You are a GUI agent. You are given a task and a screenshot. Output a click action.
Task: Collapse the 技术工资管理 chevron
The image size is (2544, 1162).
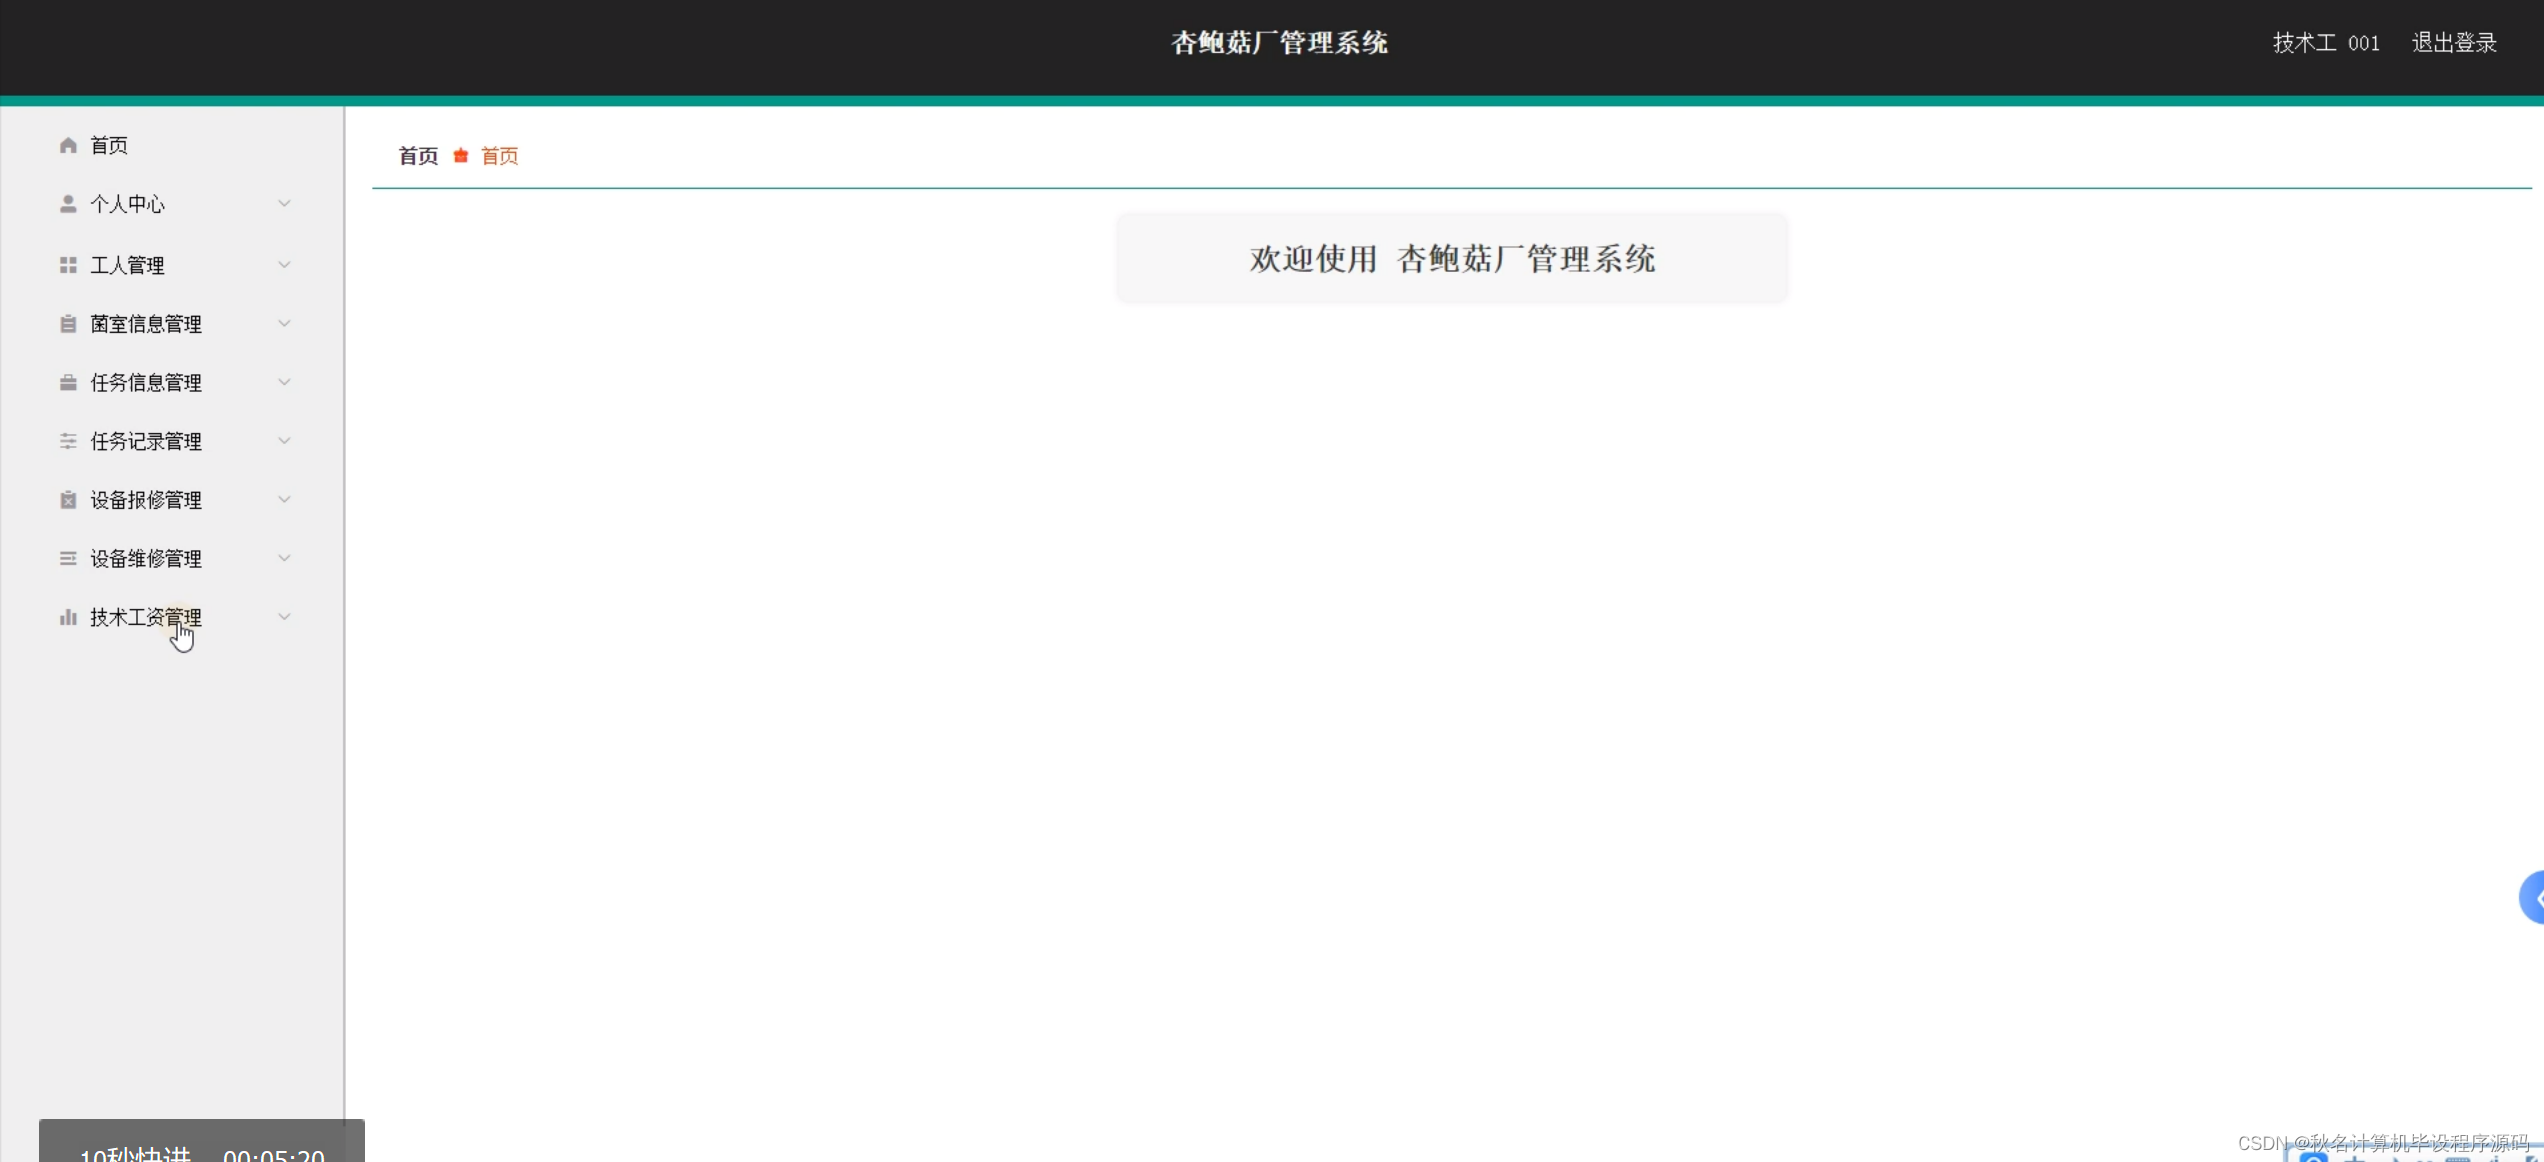point(285,617)
